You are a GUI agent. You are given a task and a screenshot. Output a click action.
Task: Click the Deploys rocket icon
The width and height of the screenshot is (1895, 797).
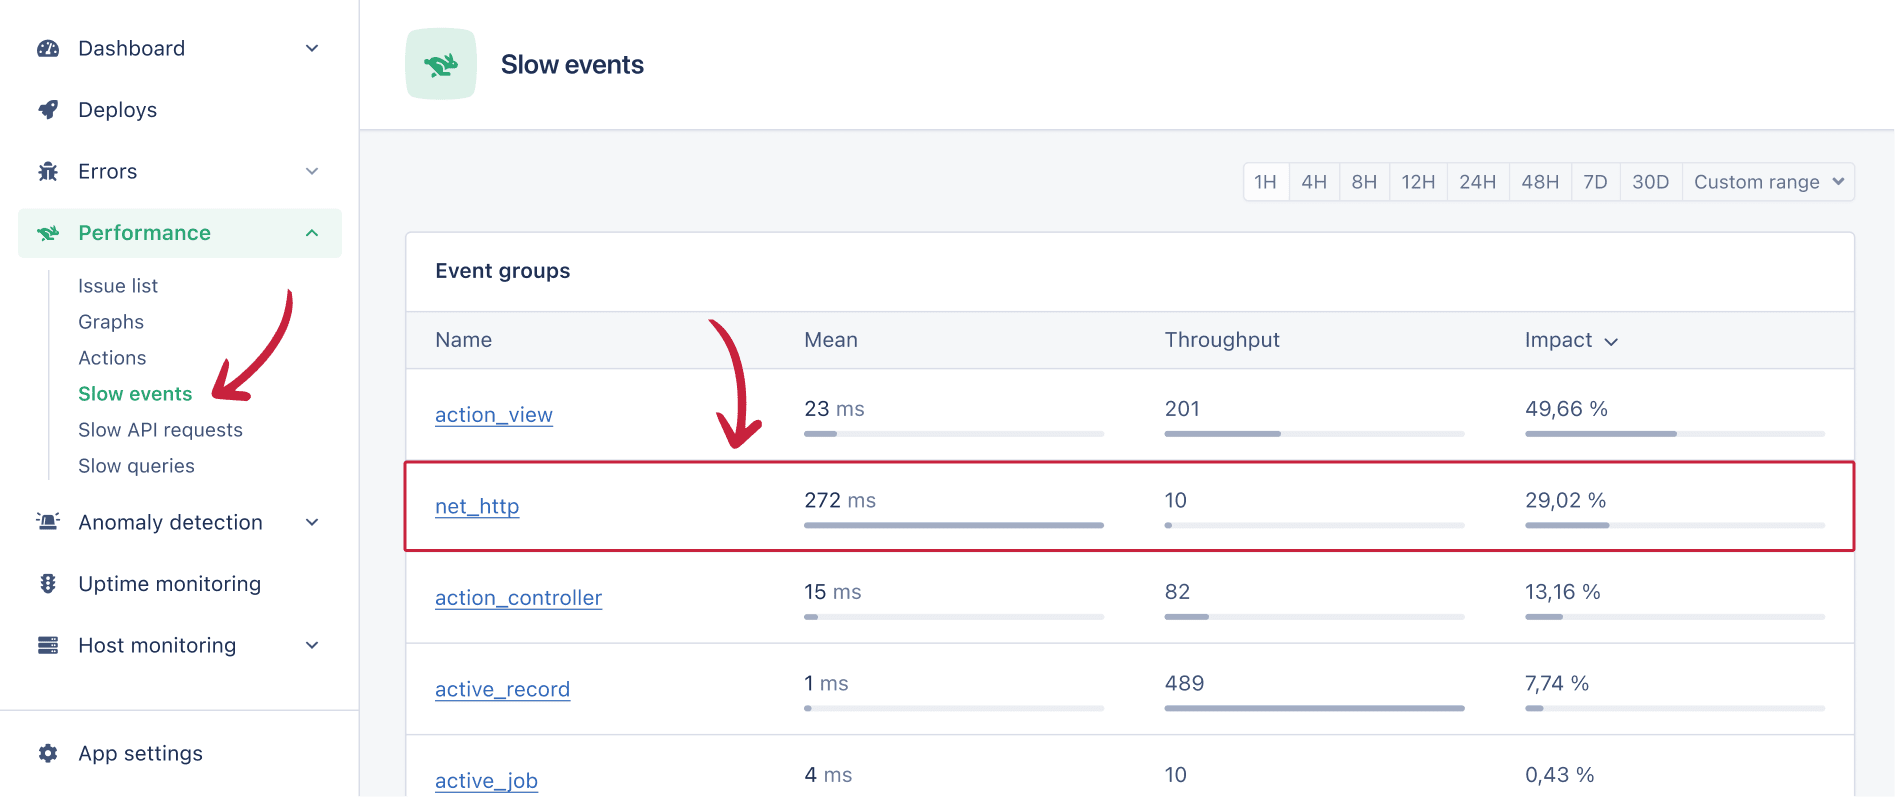tap(48, 110)
